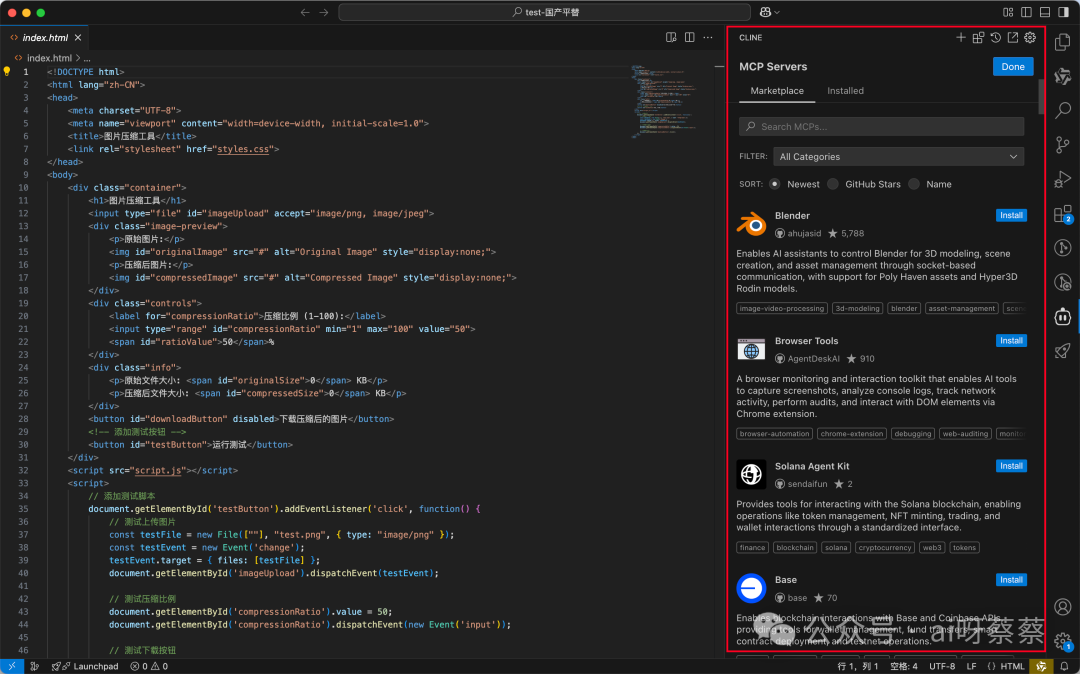Close the index.html editor tab

(78, 37)
